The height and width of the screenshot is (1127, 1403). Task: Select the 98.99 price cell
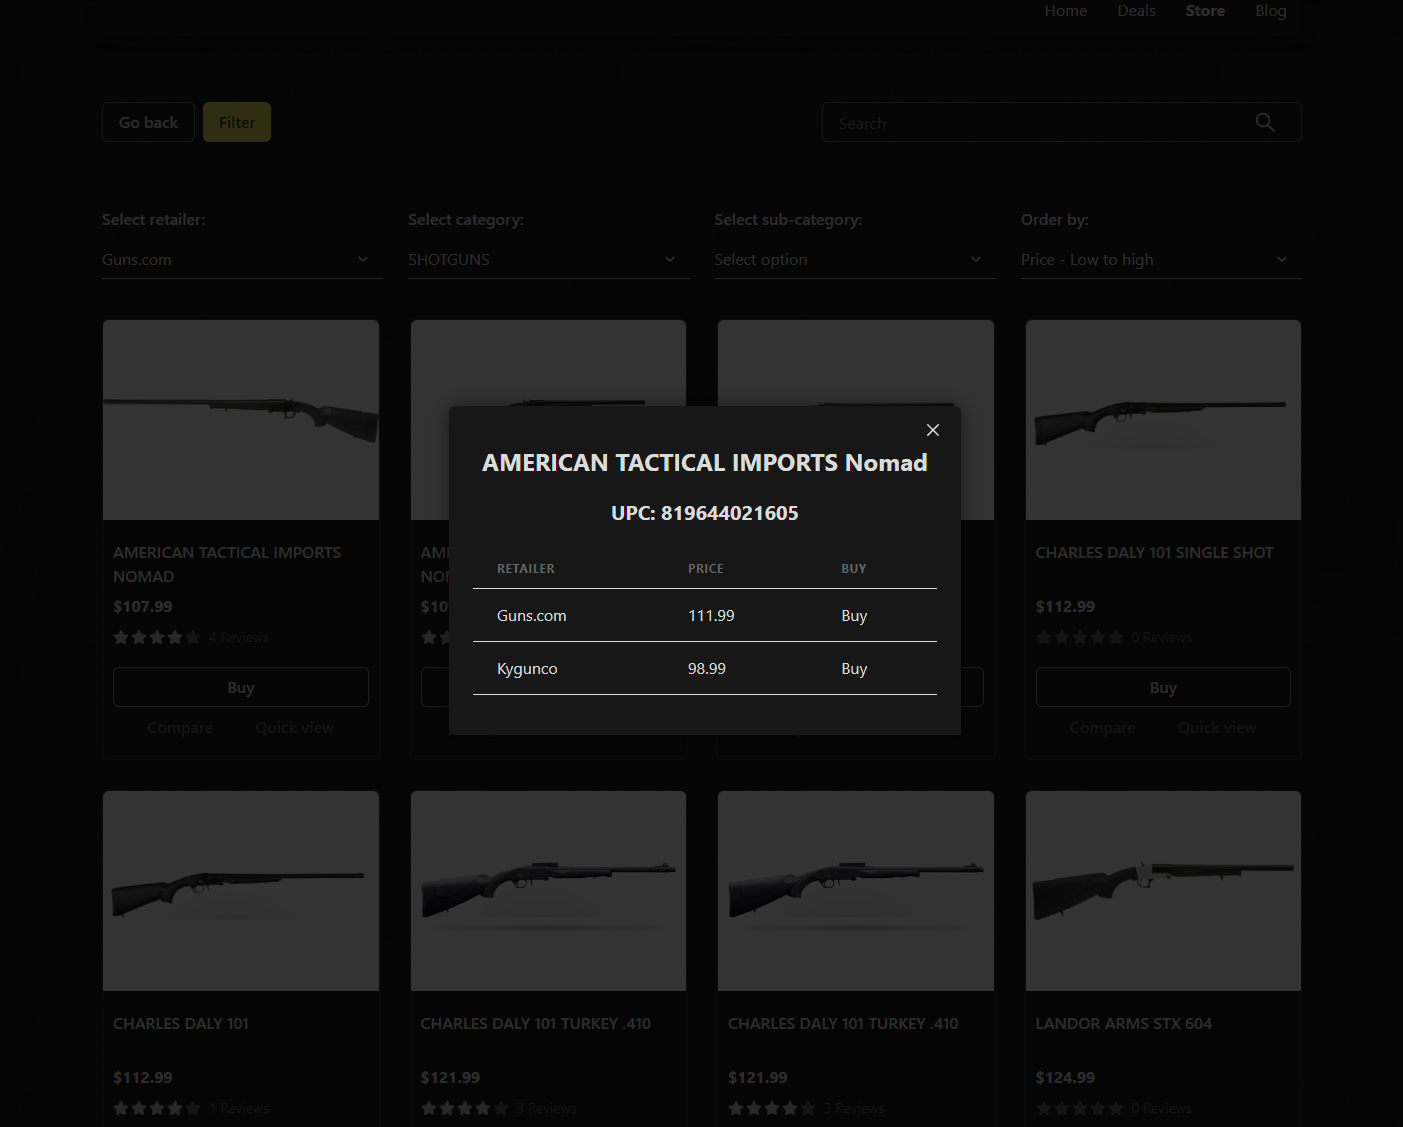[707, 669]
